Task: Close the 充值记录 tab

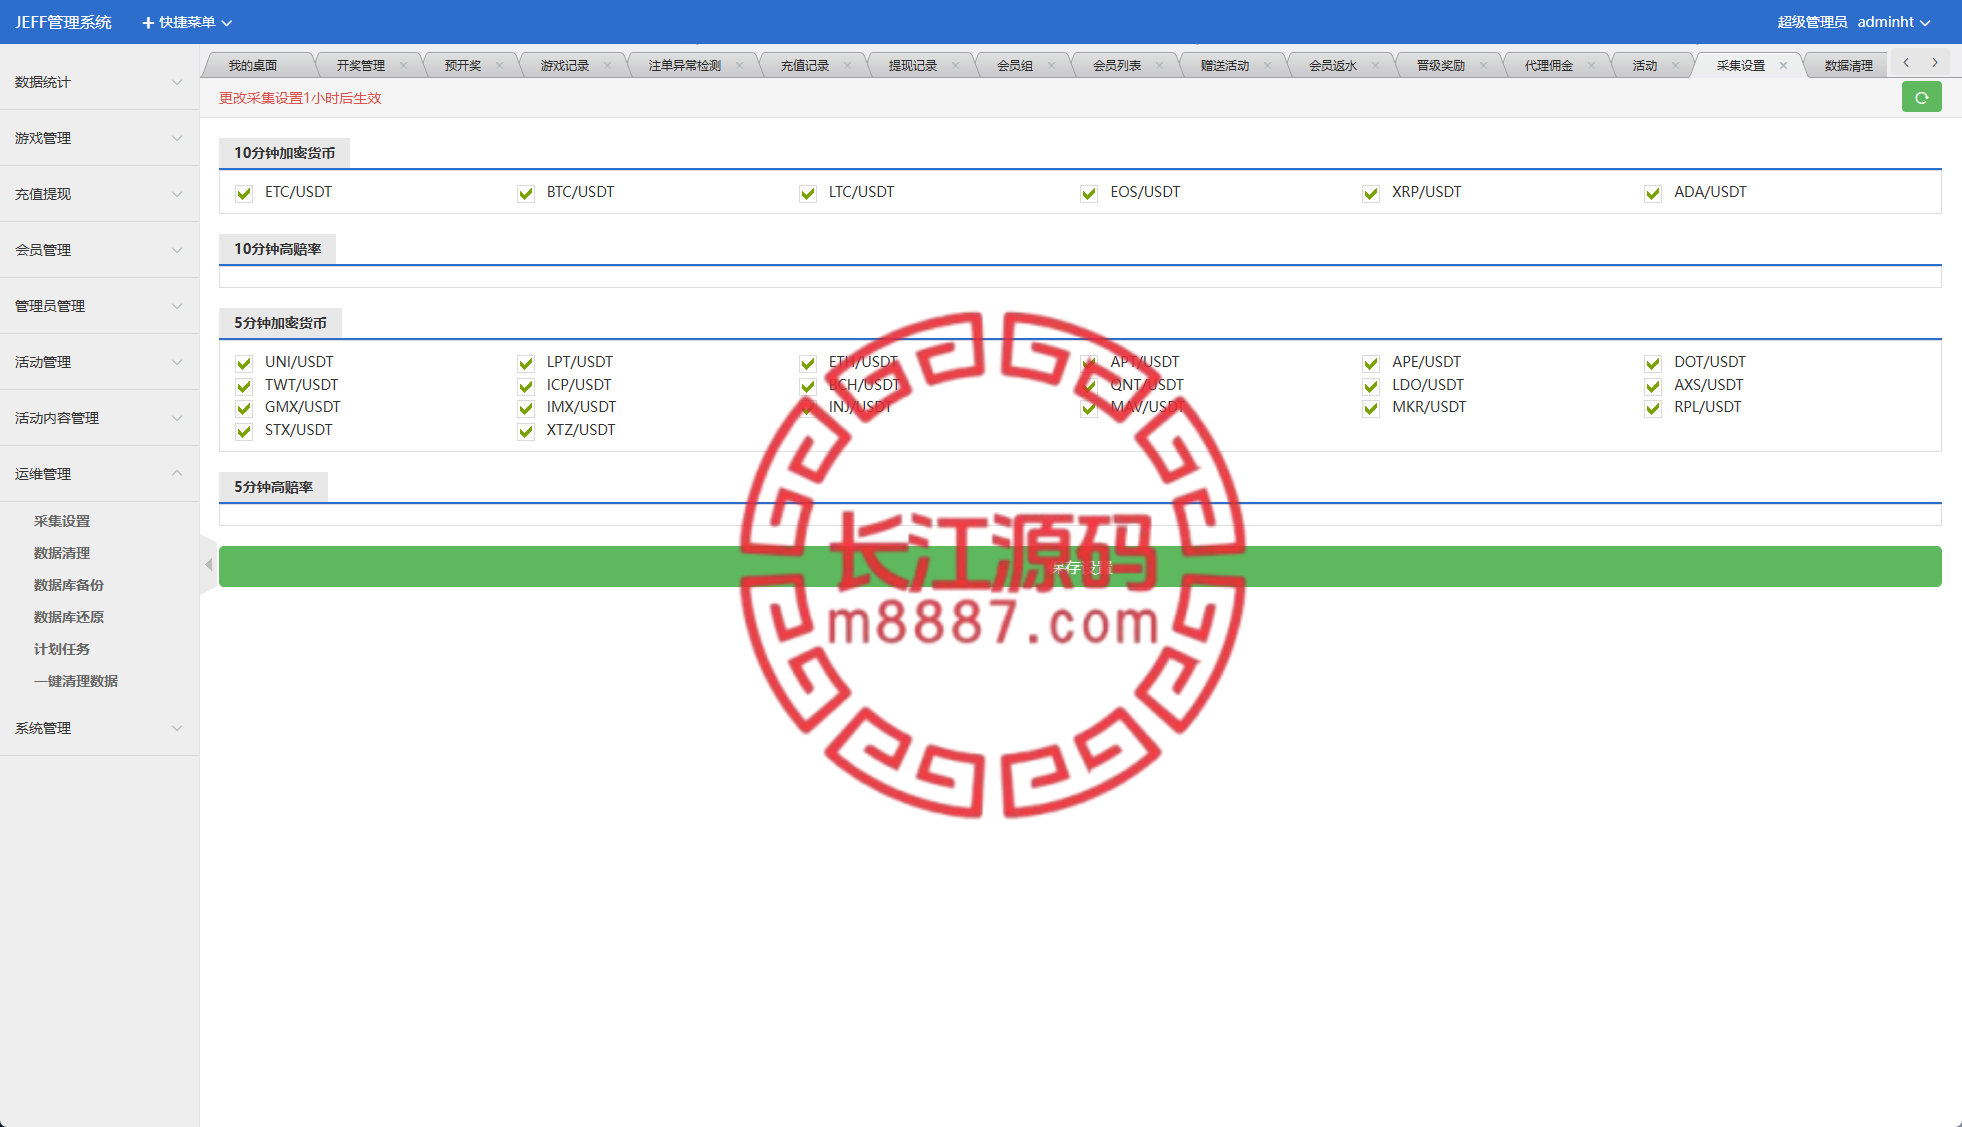Action: click(847, 66)
